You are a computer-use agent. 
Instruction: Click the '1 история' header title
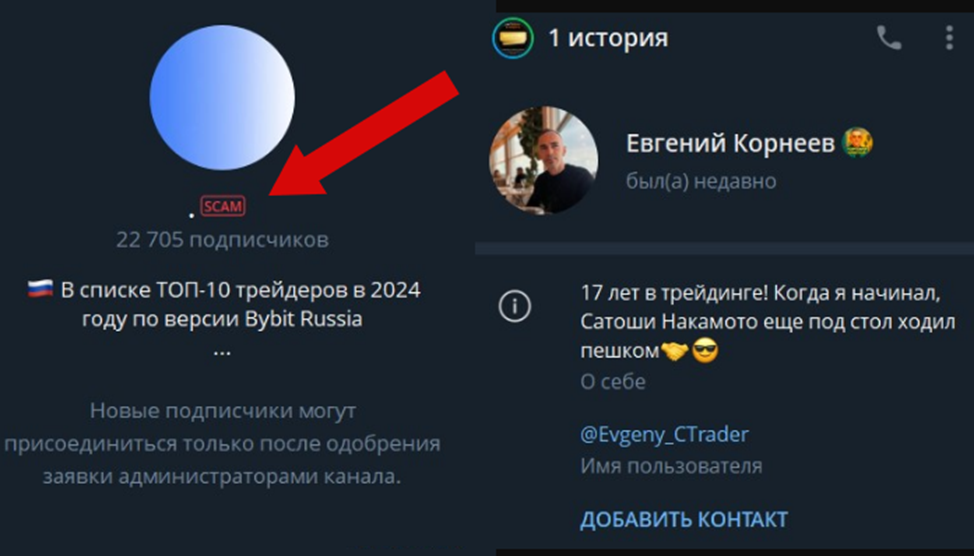pos(608,39)
